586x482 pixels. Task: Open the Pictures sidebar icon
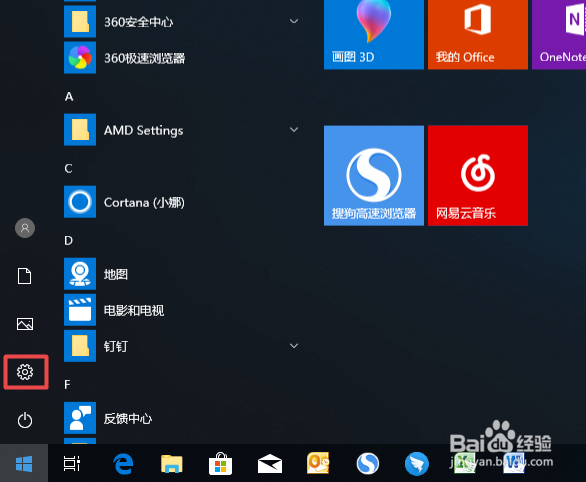[25, 324]
